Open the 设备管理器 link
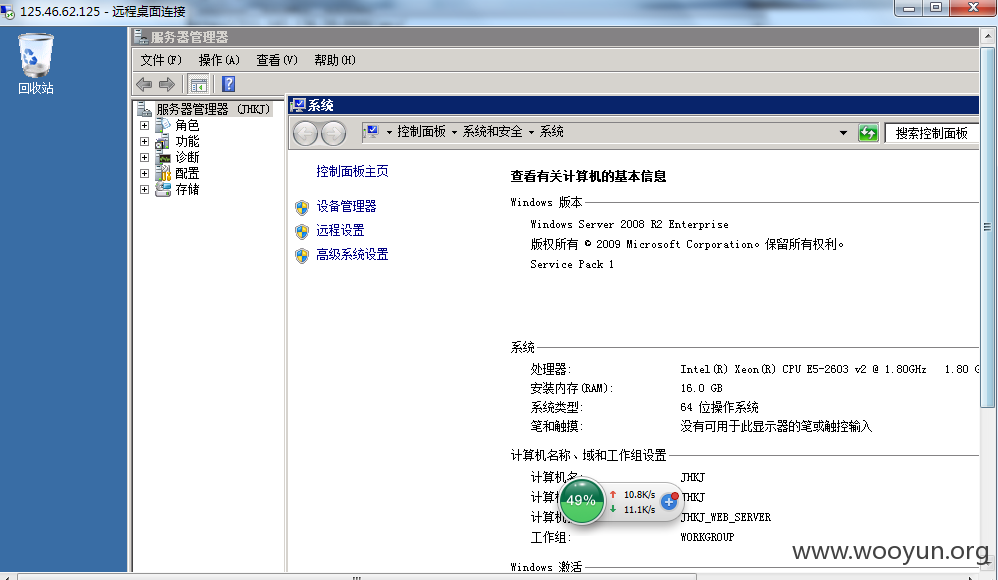Screen dimensions: 998x580 [x=346, y=206]
